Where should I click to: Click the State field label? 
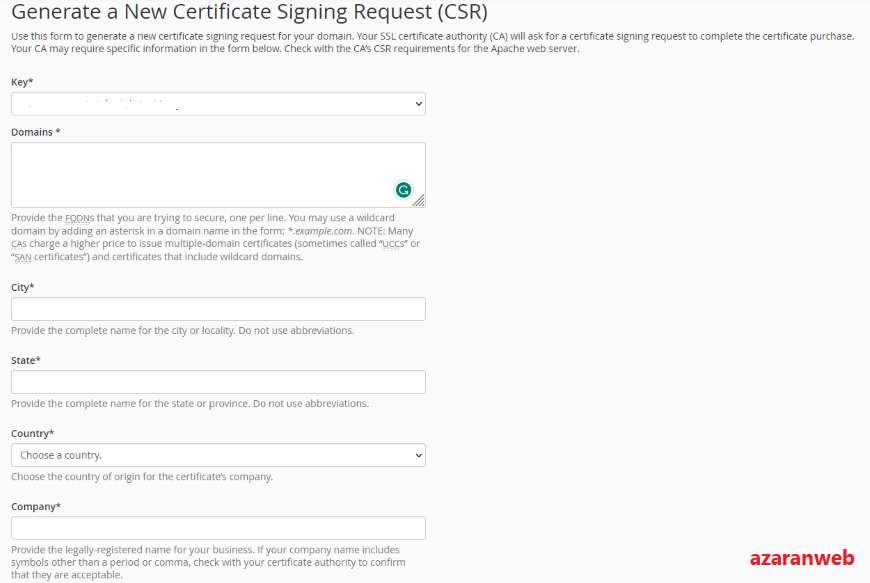[26, 361]
